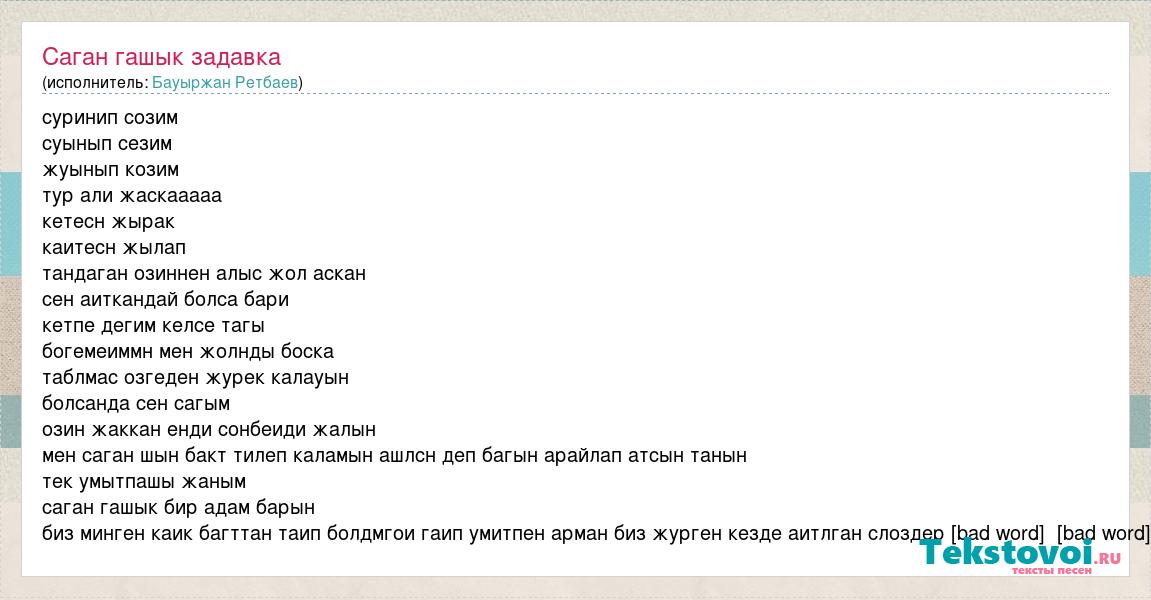Image resolution: width=1151 pixels, height=600 pixels.
Task: Click the lyric line суынып сезим
Action: point(107,144)
